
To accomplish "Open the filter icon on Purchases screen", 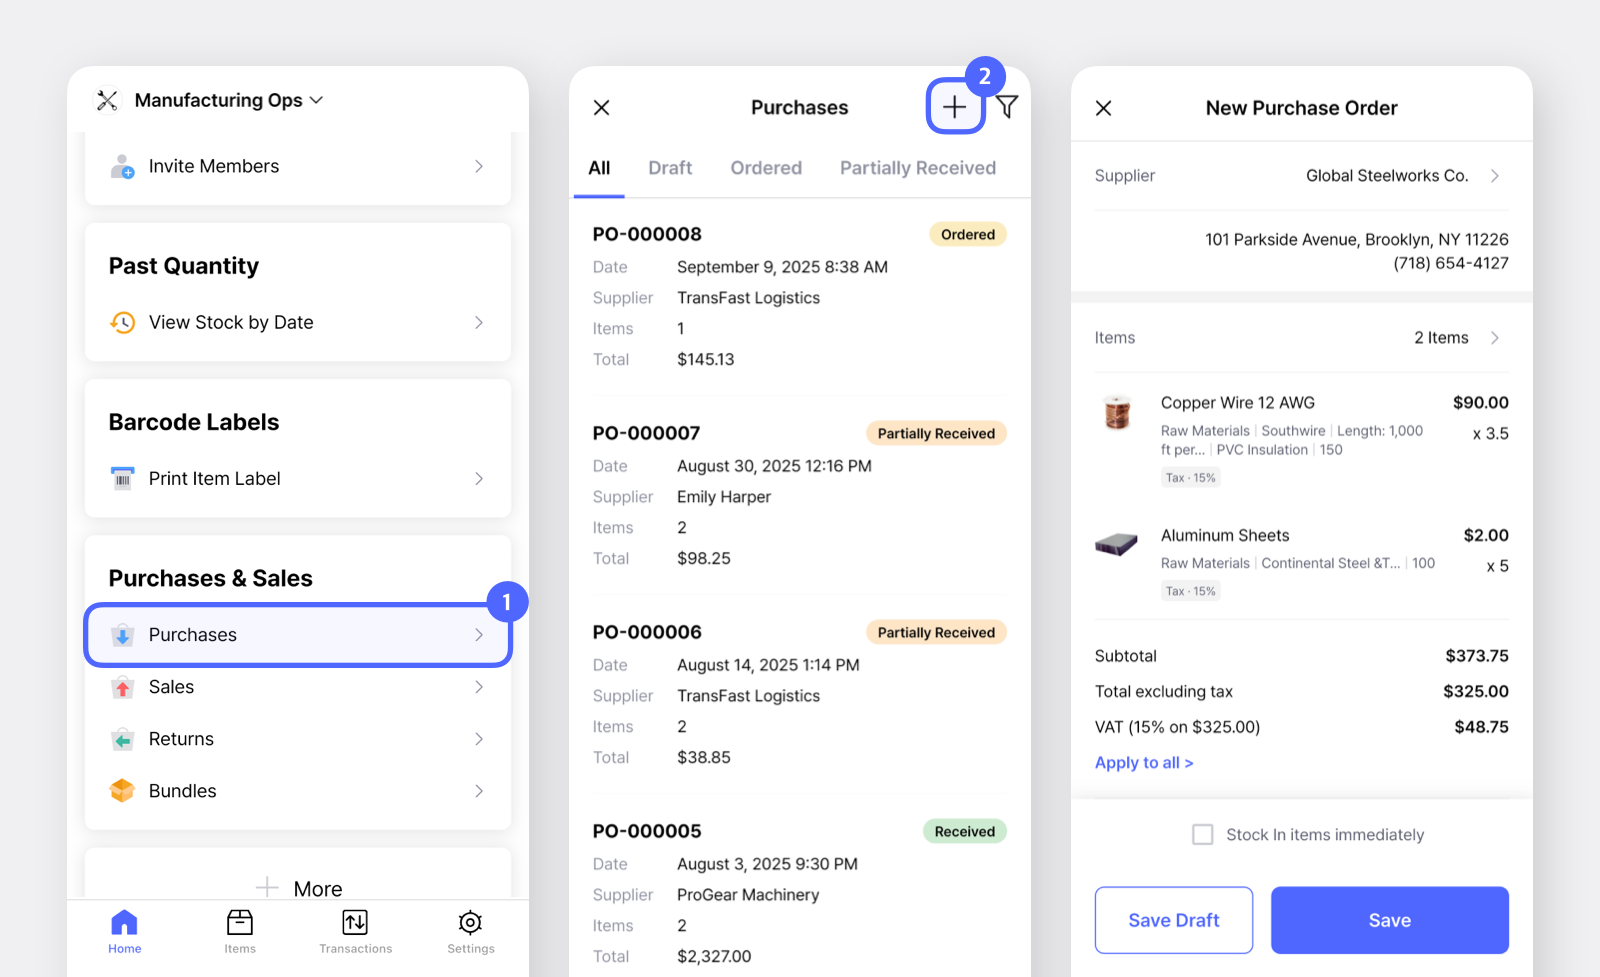I will tap(1007, 107).
